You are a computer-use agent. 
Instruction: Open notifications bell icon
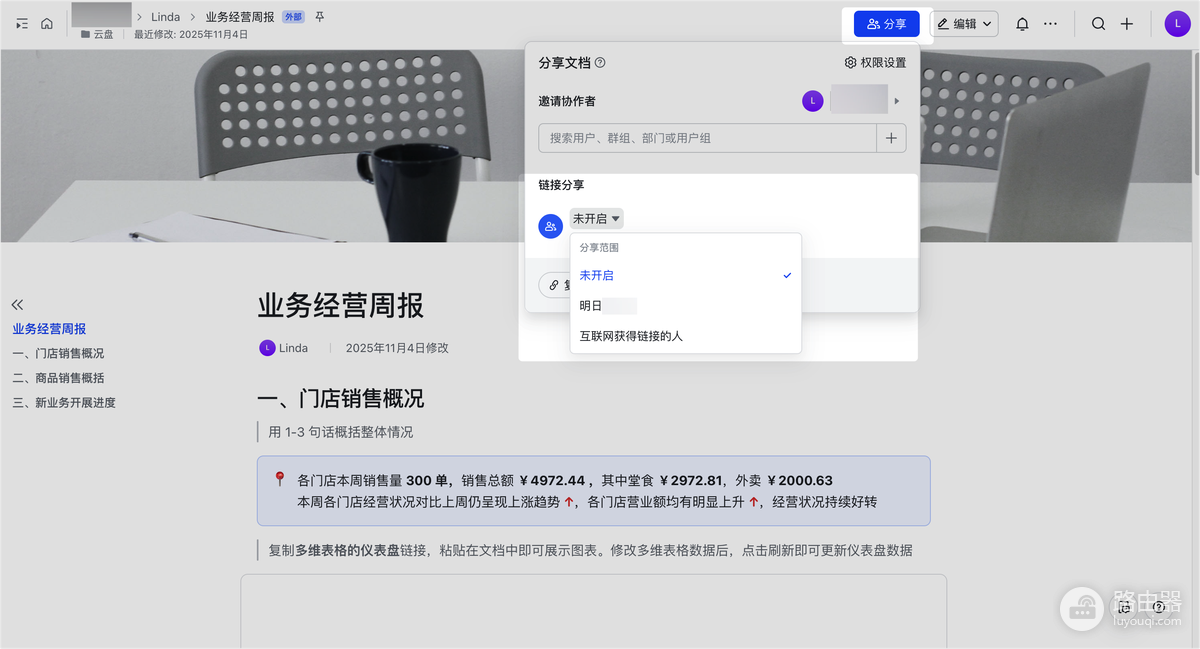click(x=1022, y=24)
